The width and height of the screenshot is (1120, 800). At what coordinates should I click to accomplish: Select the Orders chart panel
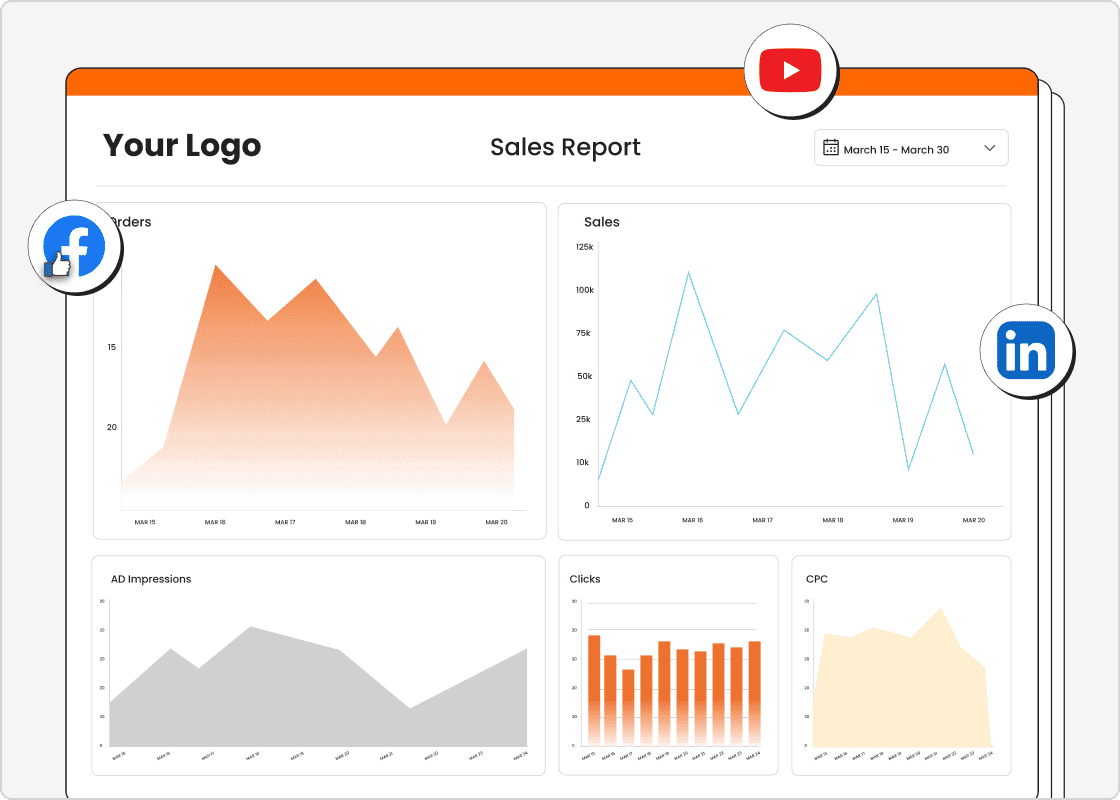pyautogui.click(x=318, y=370)
